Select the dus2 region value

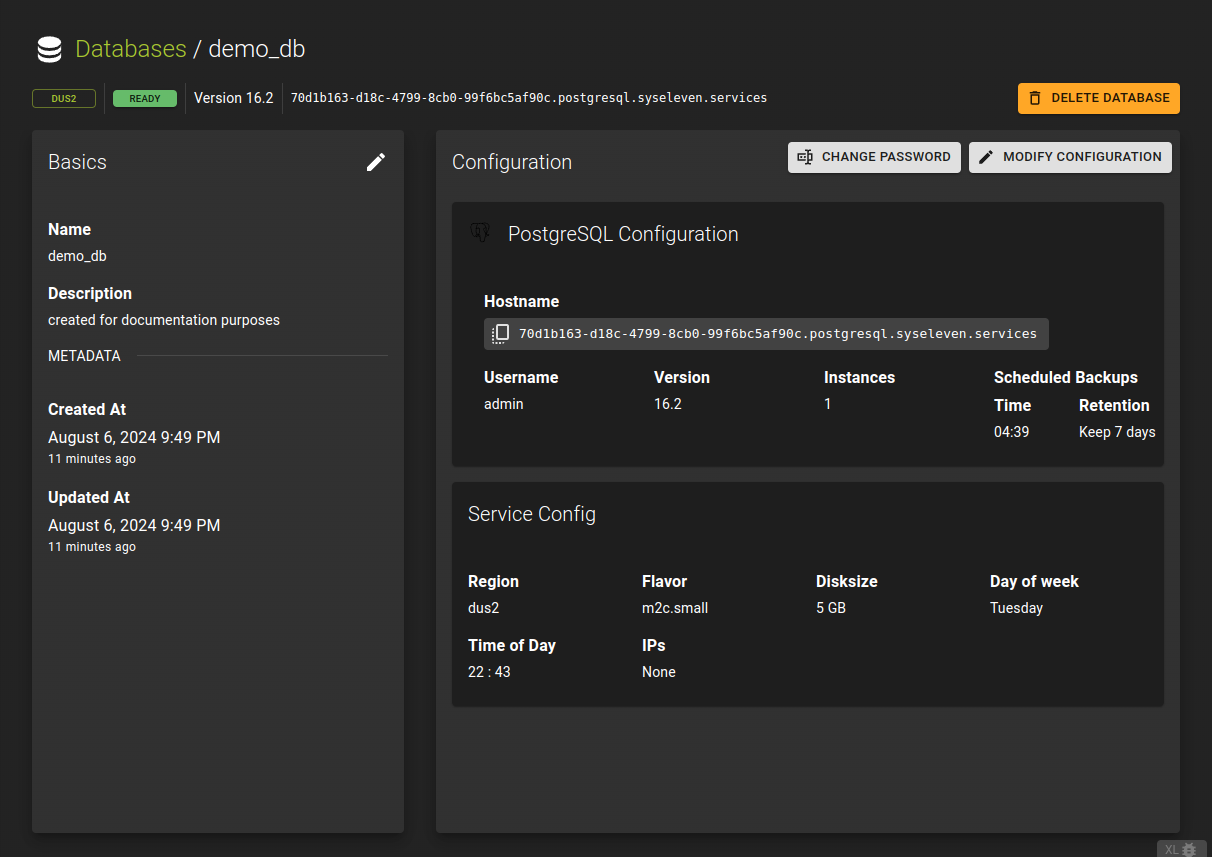tap(485, 608)
